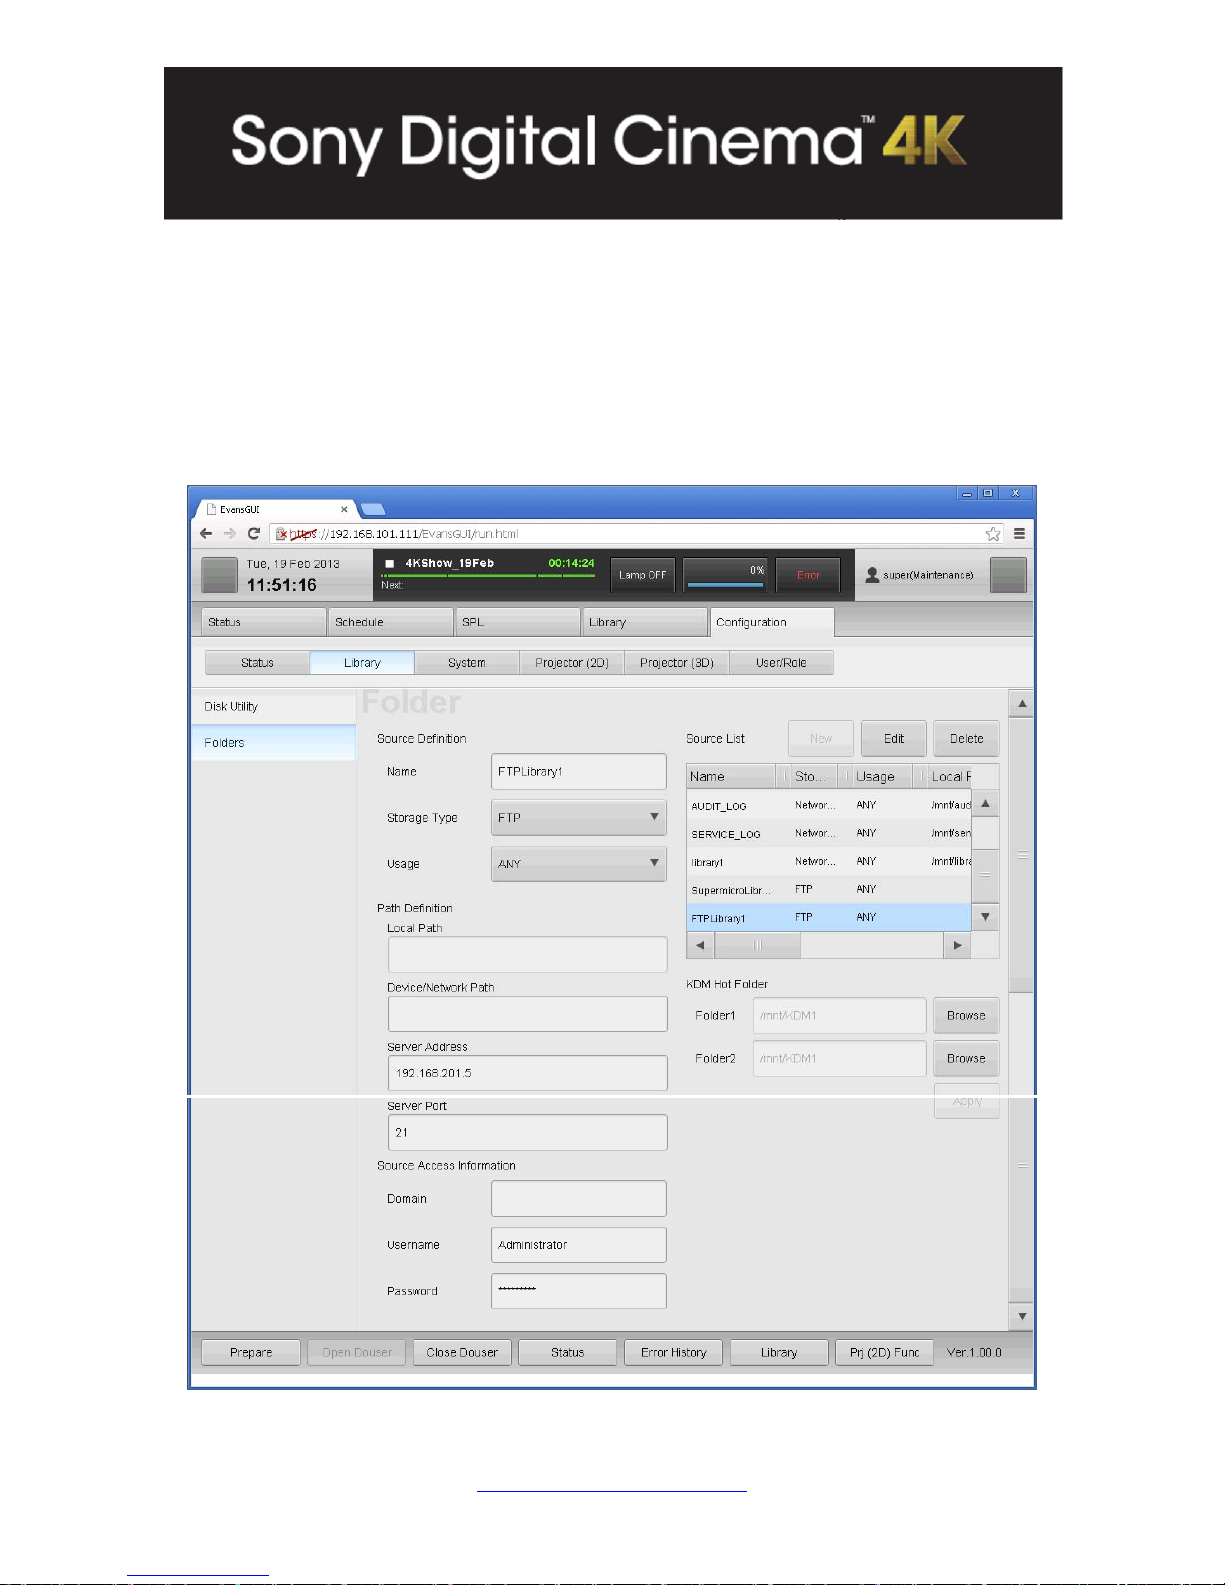The image size is (1225, 1585).
Task: Open the browser hamburger menu
Action: point(1019,534)
